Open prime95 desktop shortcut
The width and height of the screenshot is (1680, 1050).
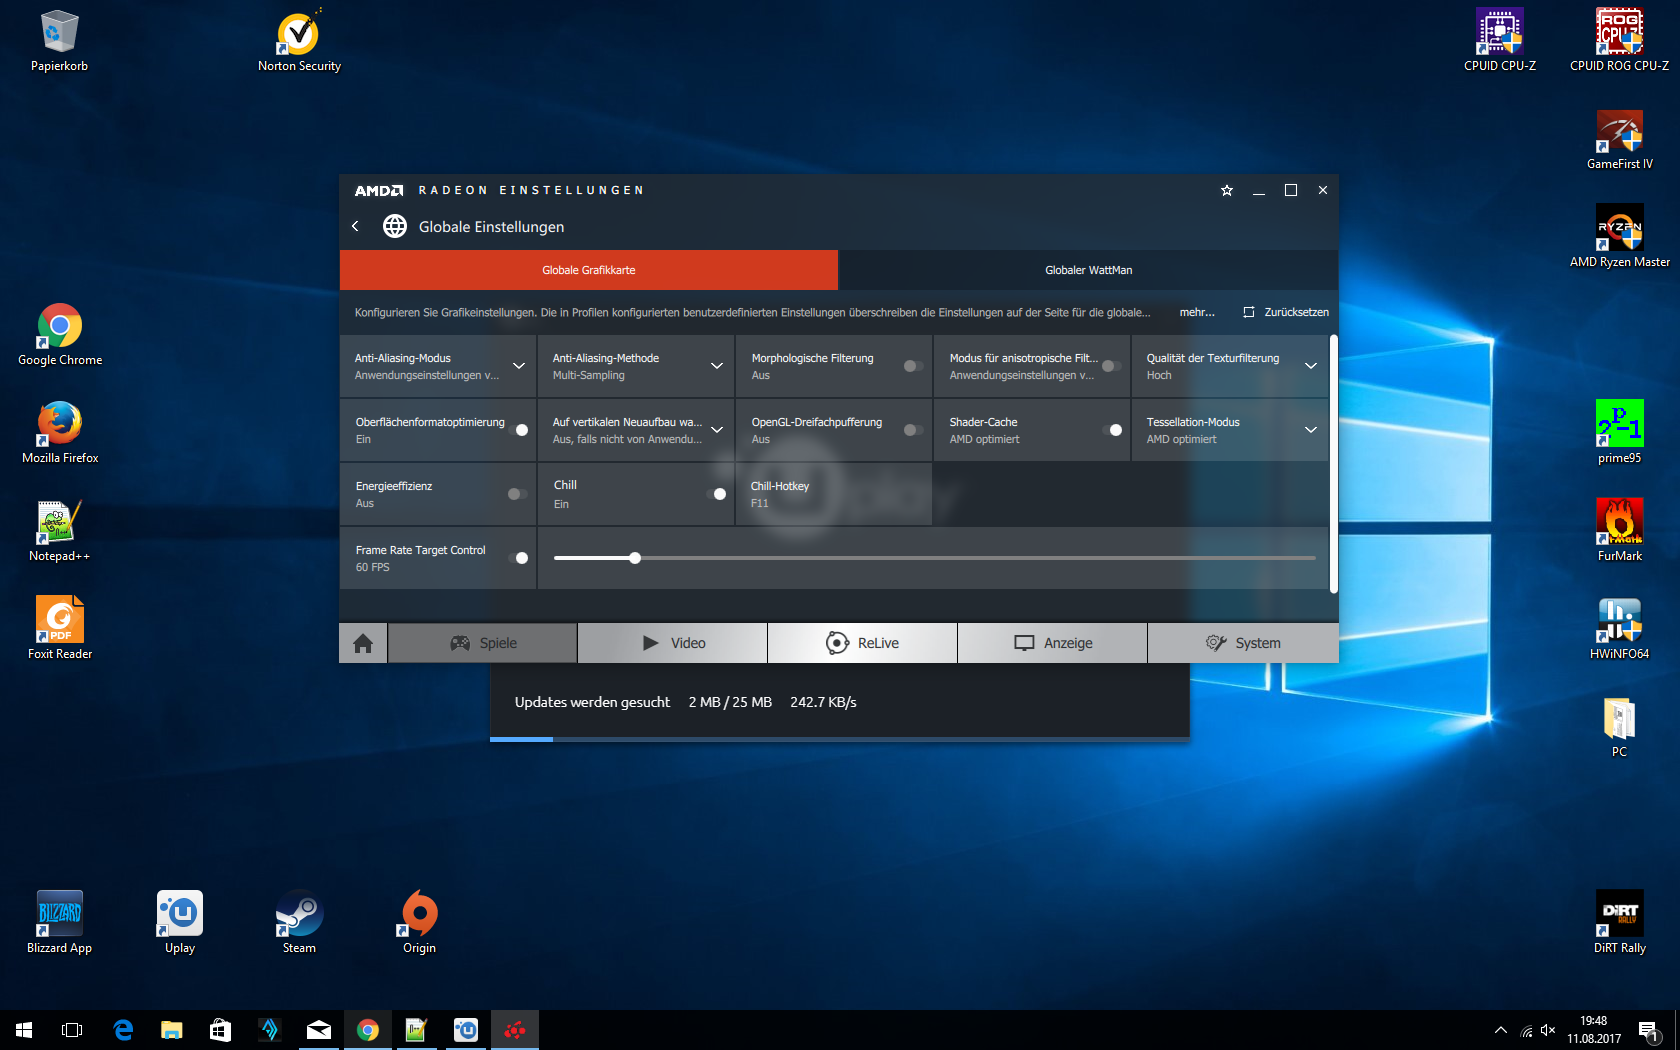pos(1620,434)
